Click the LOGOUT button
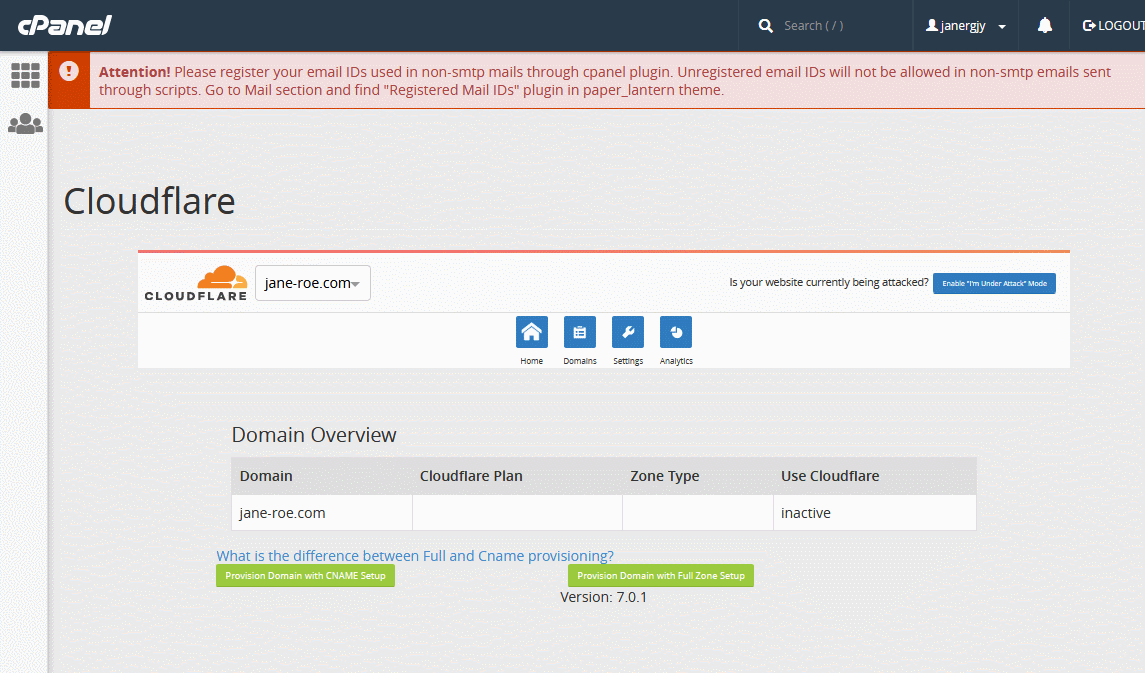The height and width of the screenshot is (673, 1145). coord(1113,26)
